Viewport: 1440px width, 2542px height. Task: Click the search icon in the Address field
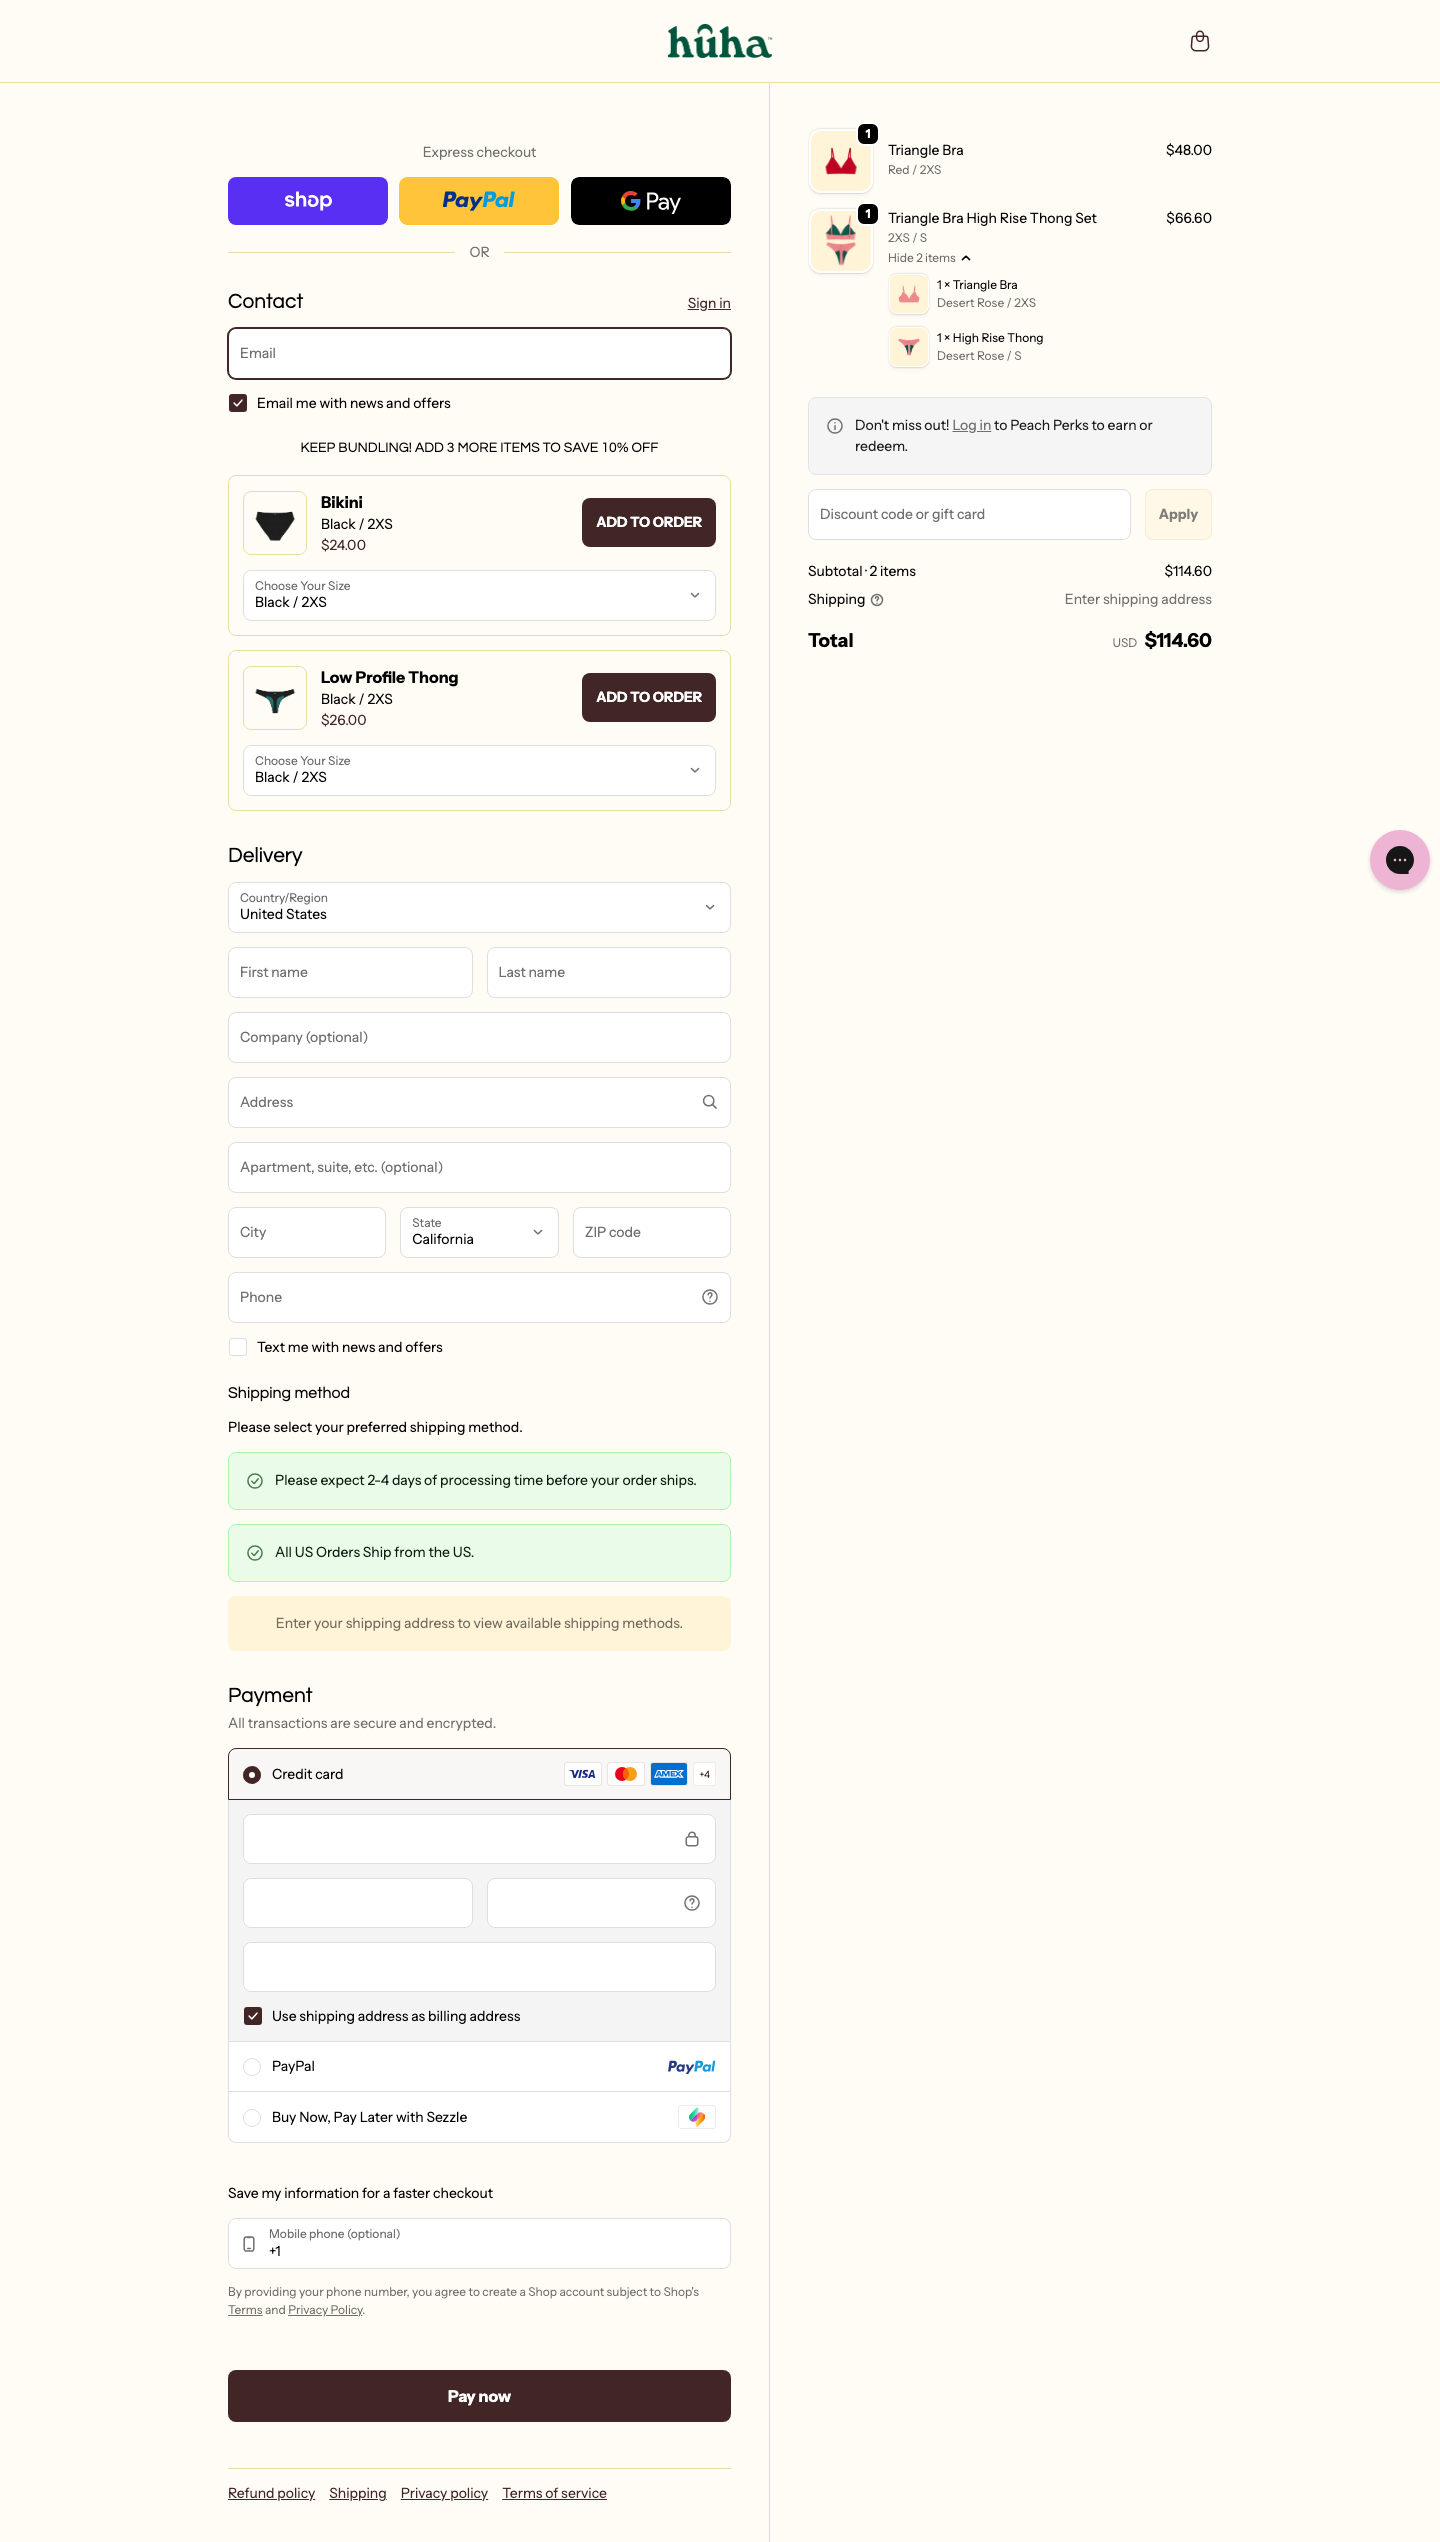pyautogui.click(x=709, y=1102)
